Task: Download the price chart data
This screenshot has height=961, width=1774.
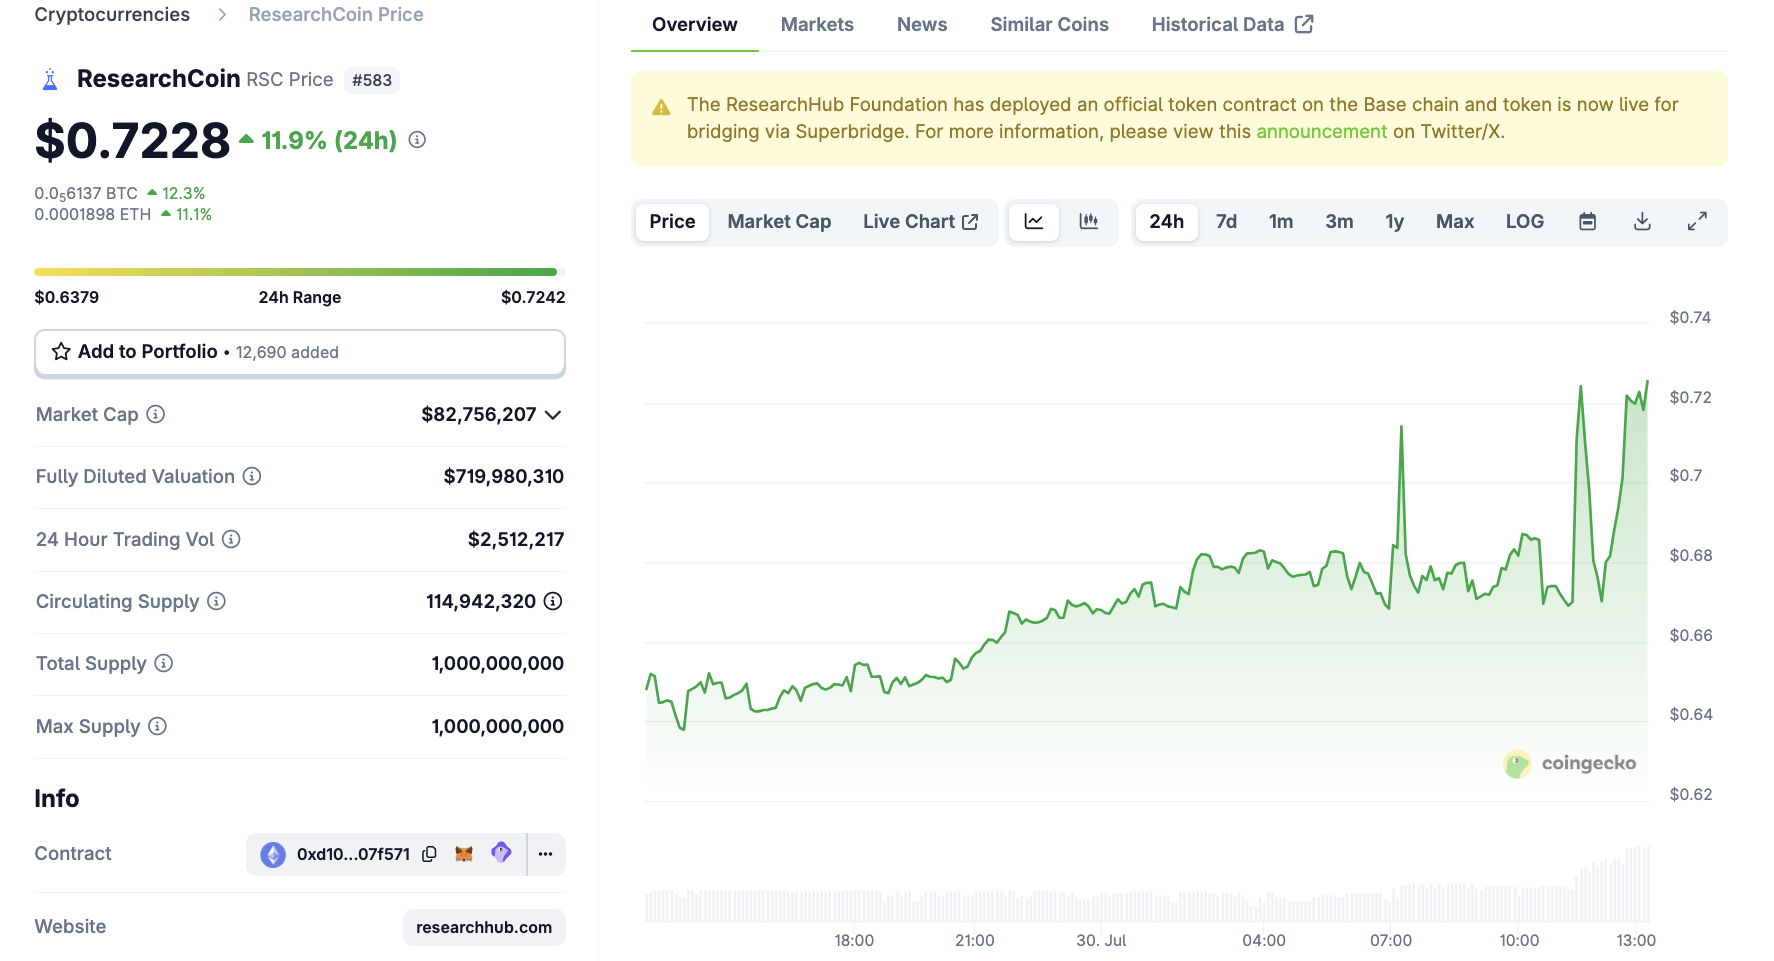Action: pos(1641,222)
